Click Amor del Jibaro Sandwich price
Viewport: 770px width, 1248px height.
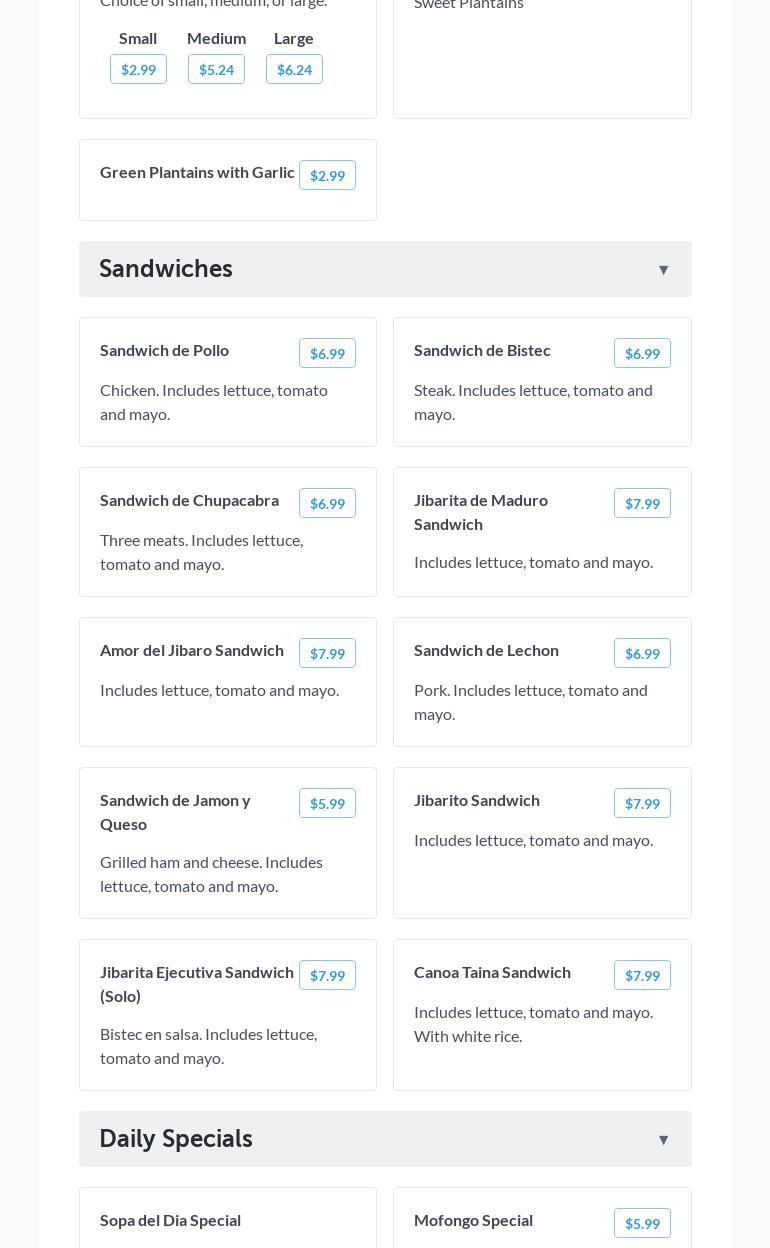327,653
